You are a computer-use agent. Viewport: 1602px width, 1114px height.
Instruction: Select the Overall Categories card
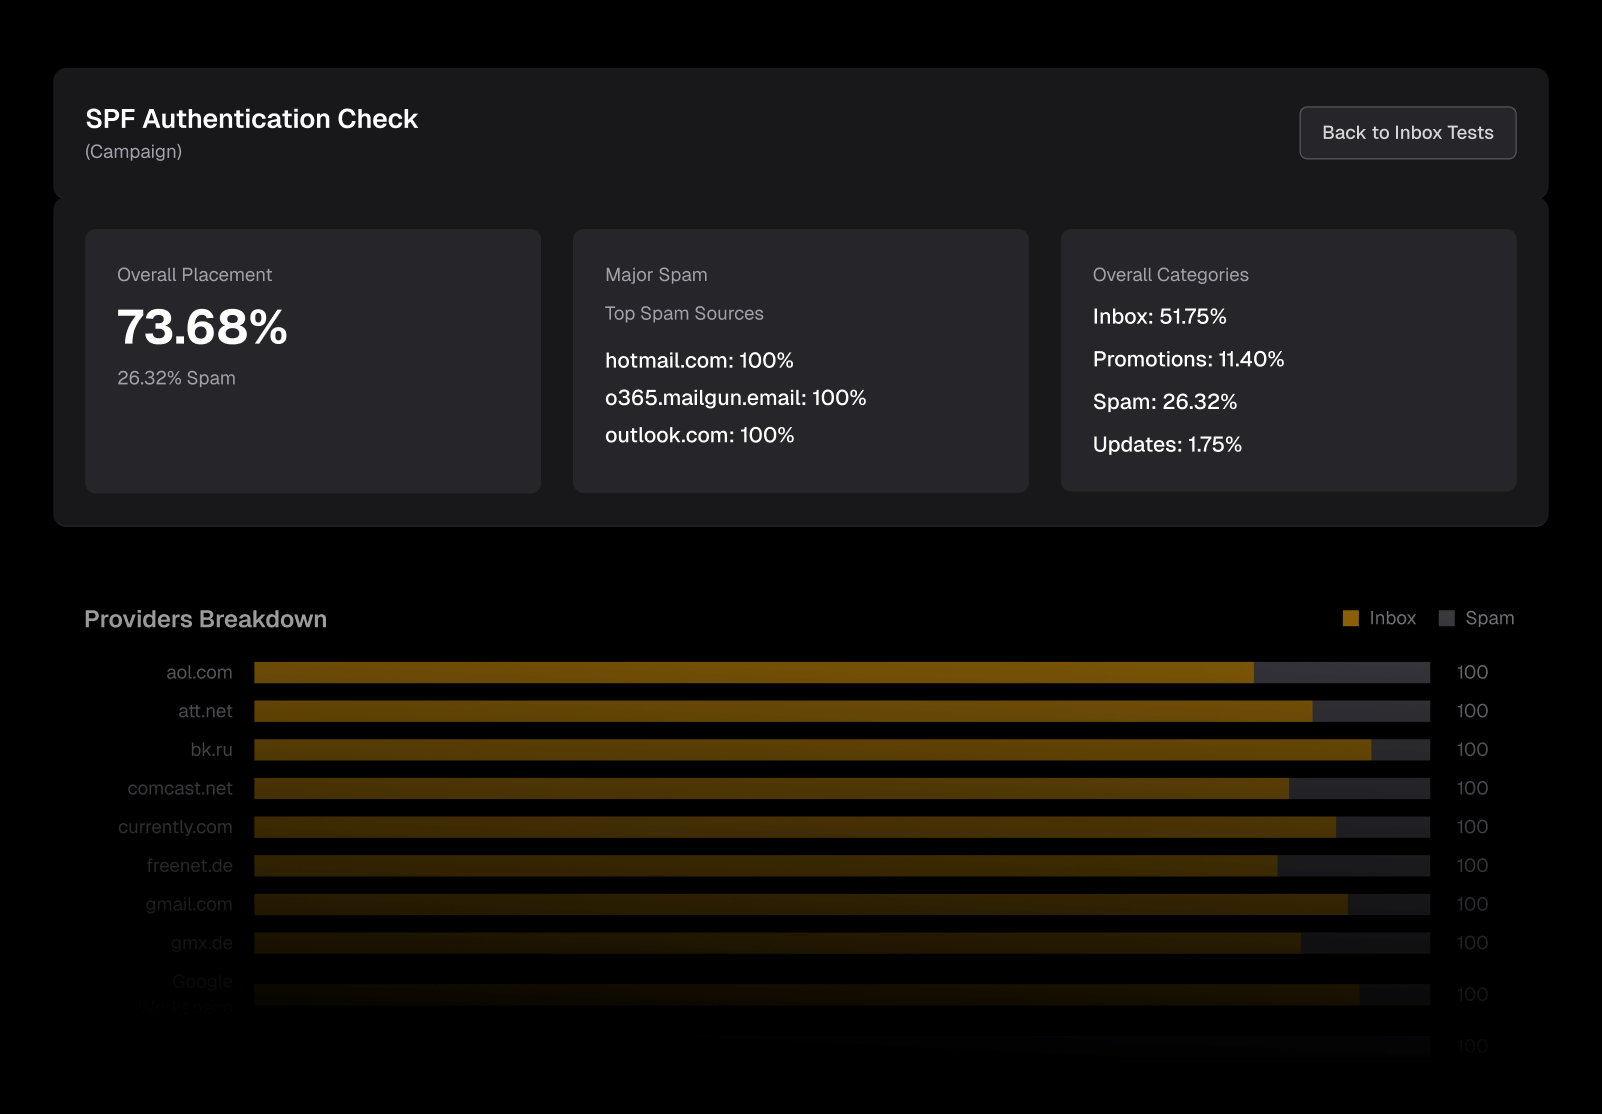1289,361
